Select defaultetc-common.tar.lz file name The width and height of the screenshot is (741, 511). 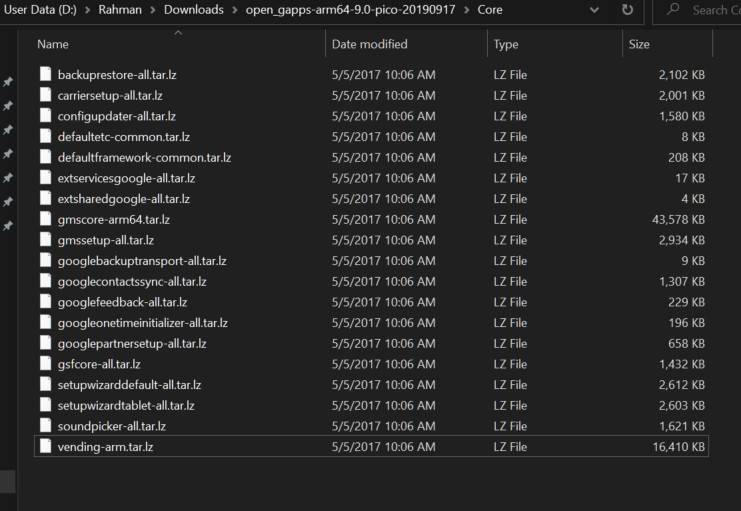point(124,137)
